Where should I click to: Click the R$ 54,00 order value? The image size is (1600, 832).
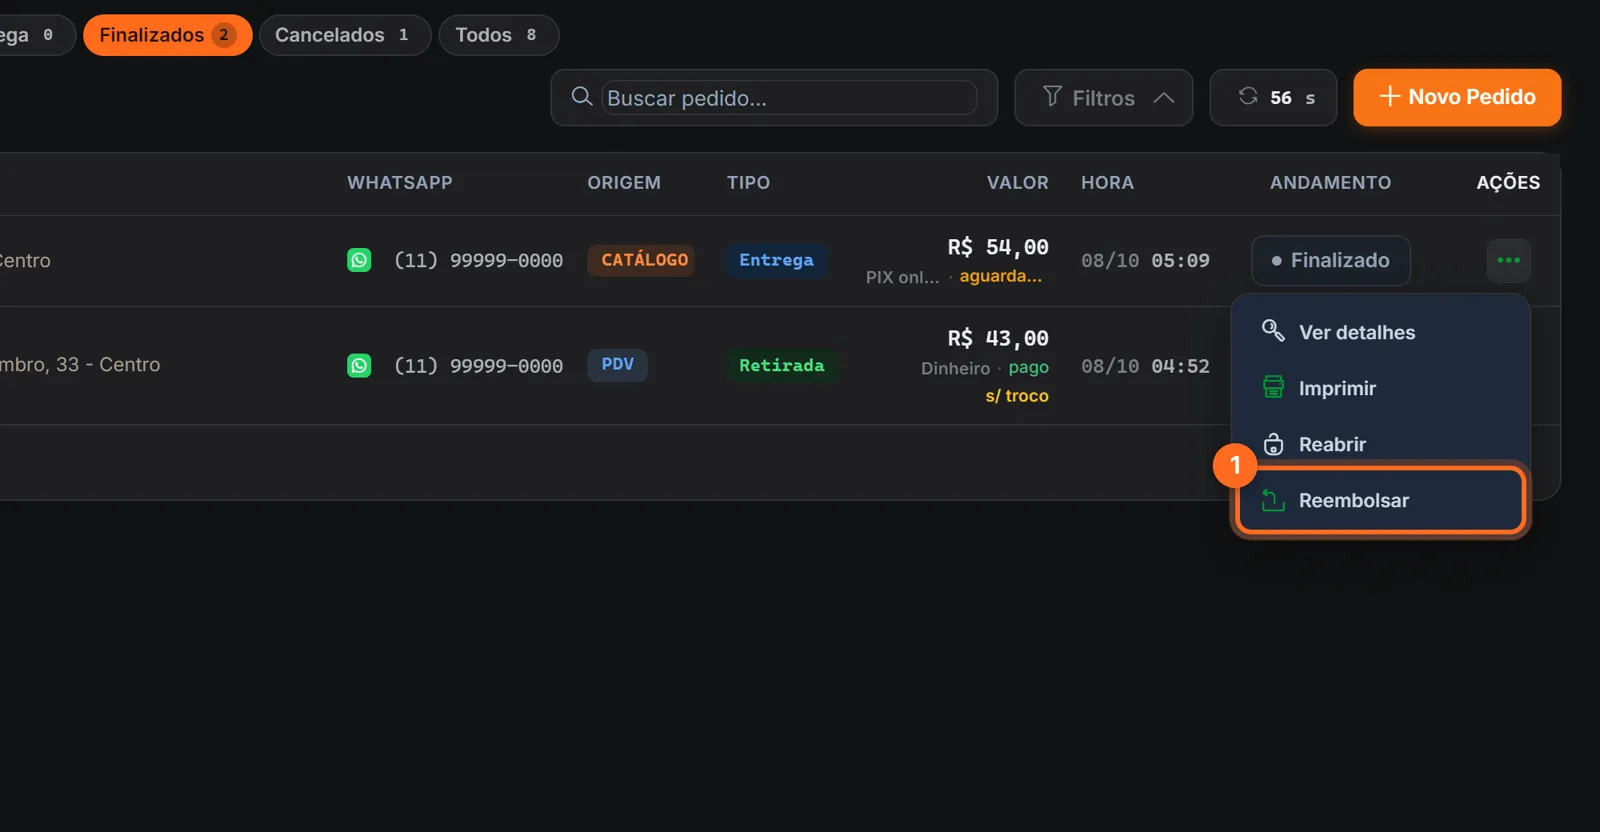click(998, 247)
